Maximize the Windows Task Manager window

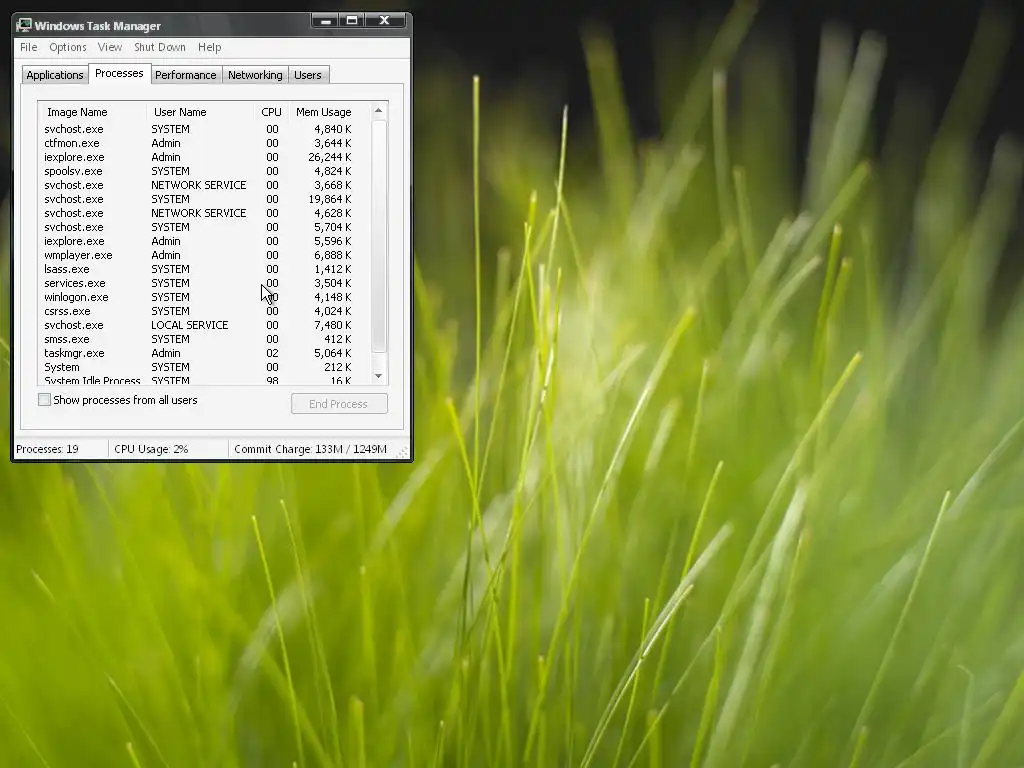click(352, 21)
